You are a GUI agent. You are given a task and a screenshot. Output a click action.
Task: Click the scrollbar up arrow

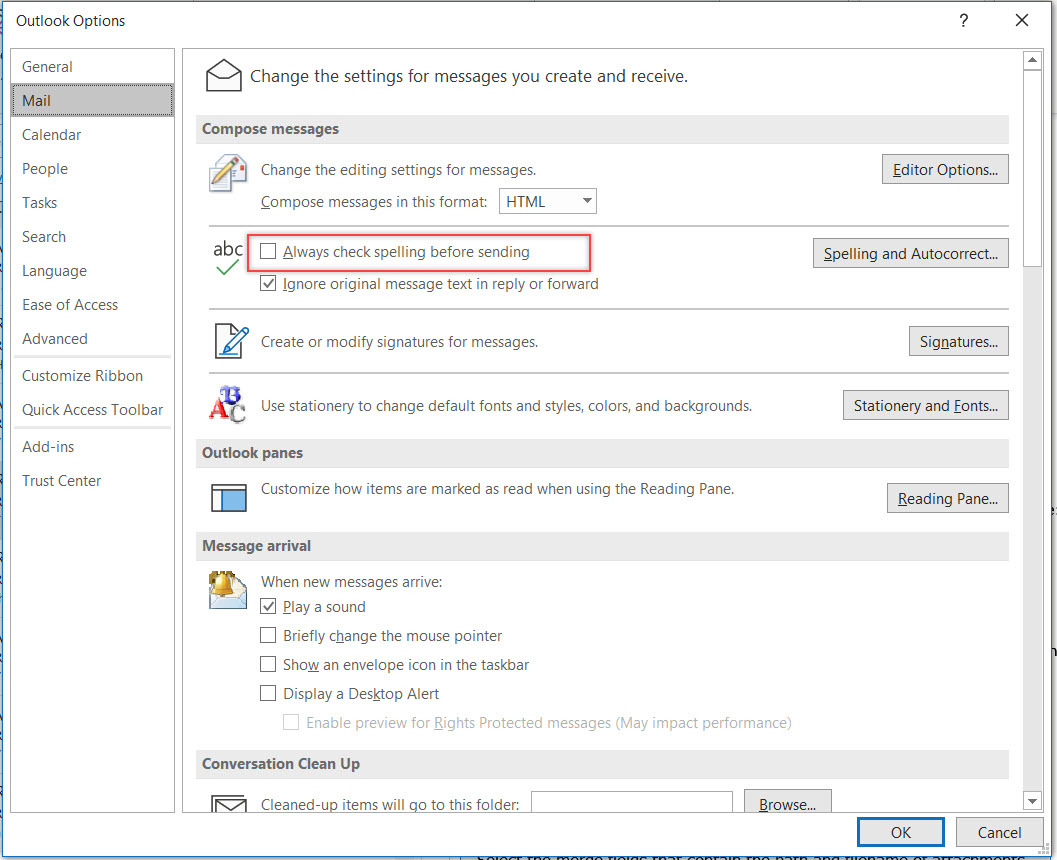pos(1032,61)
